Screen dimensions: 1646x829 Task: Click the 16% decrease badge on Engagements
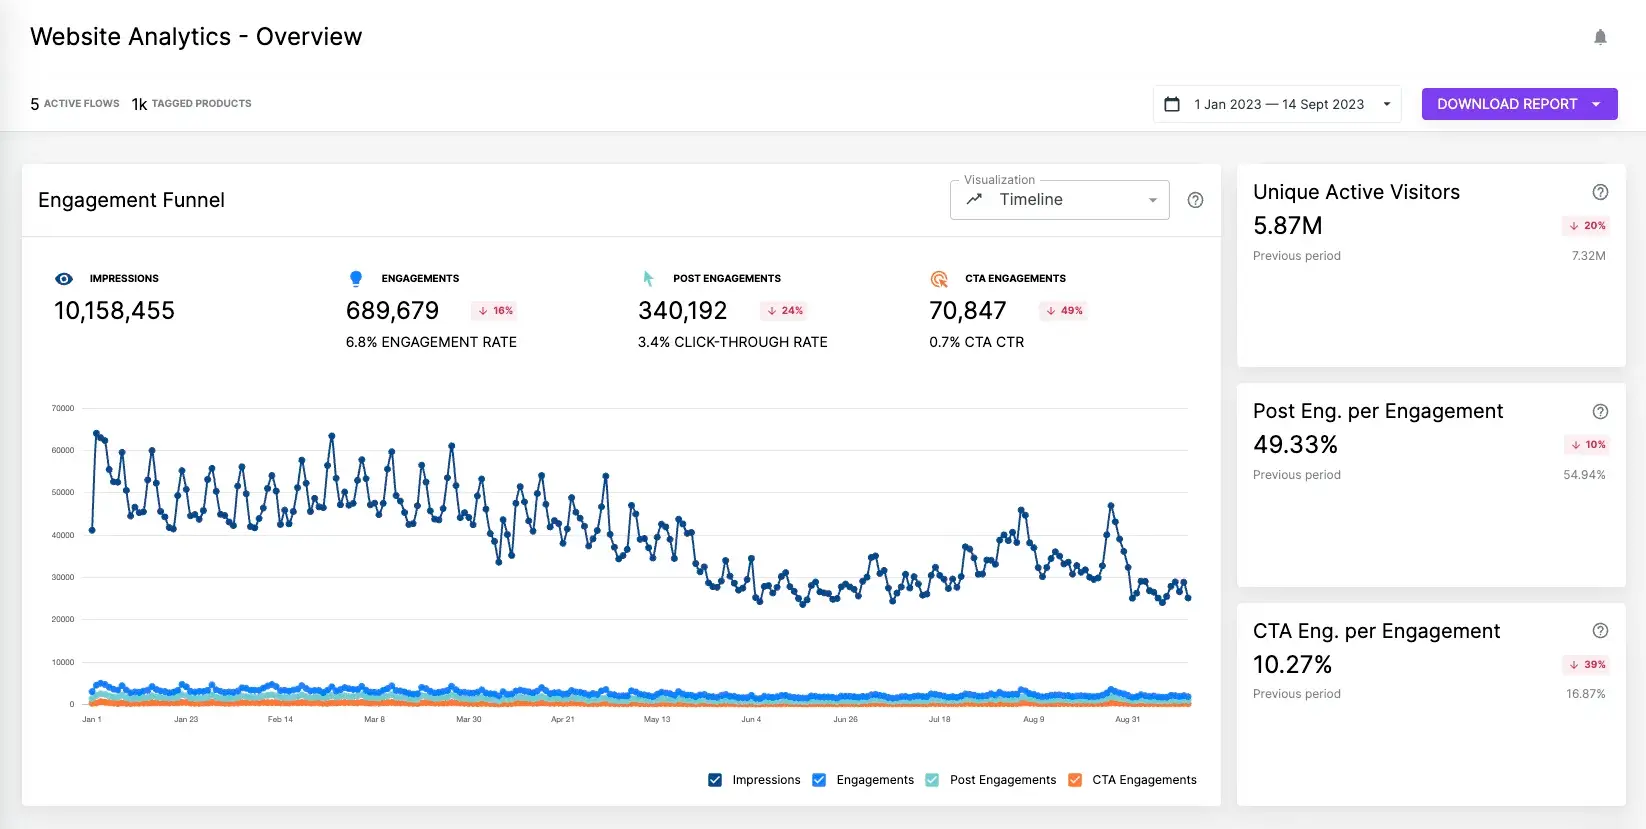click(x=495, y=311)
